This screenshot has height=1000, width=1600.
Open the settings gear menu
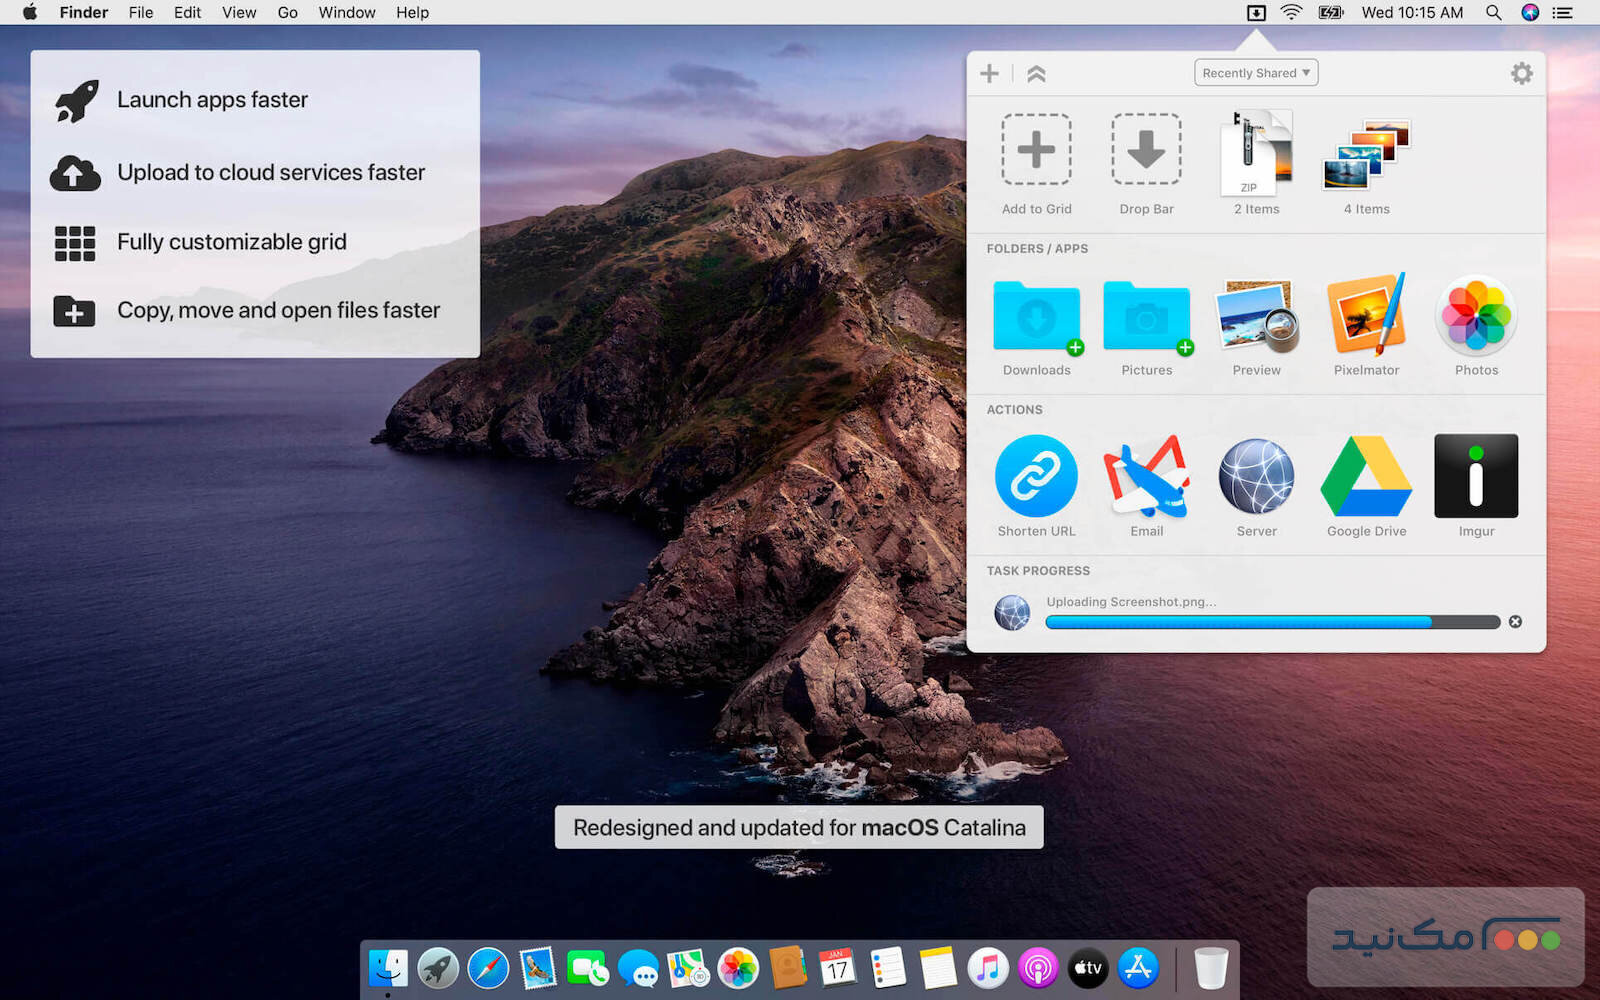click(x=1521, y=74)
